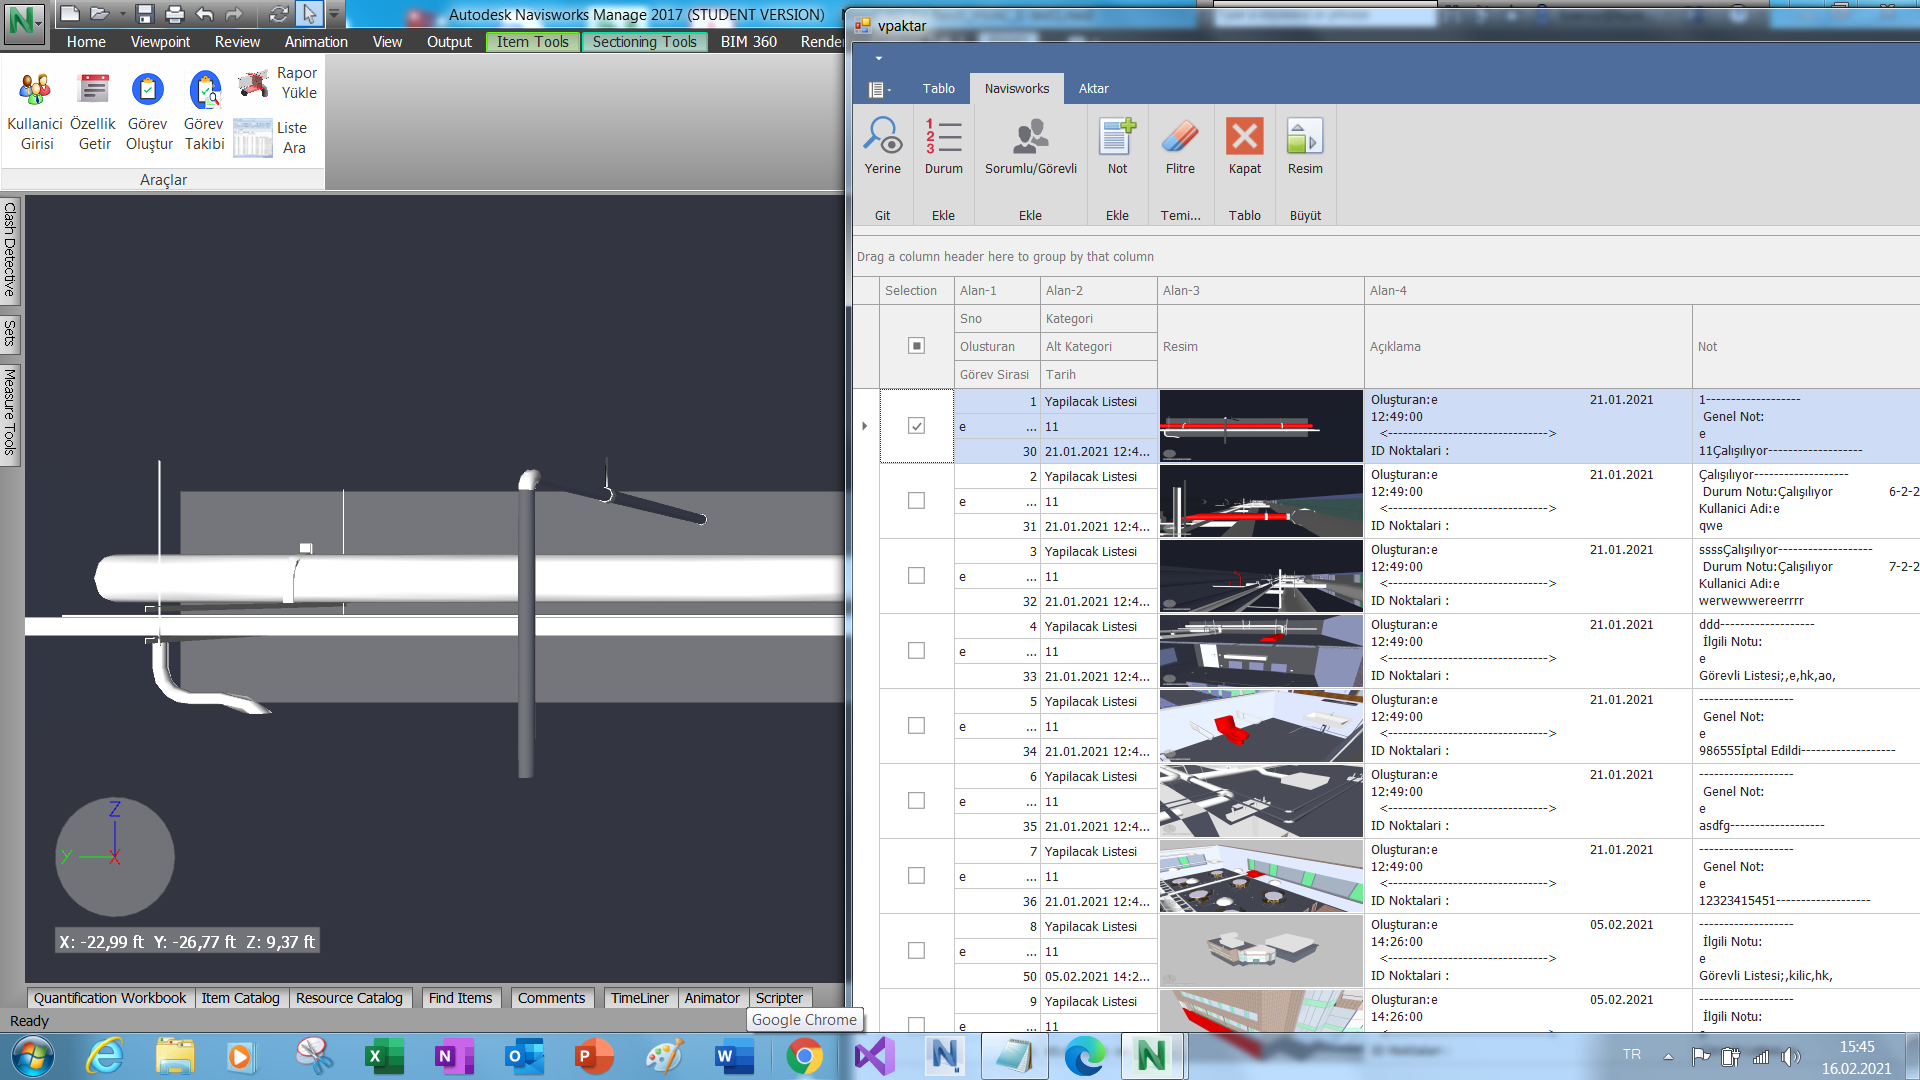
Task: Click Yerine Git magnifier icon
Action: 883,136
